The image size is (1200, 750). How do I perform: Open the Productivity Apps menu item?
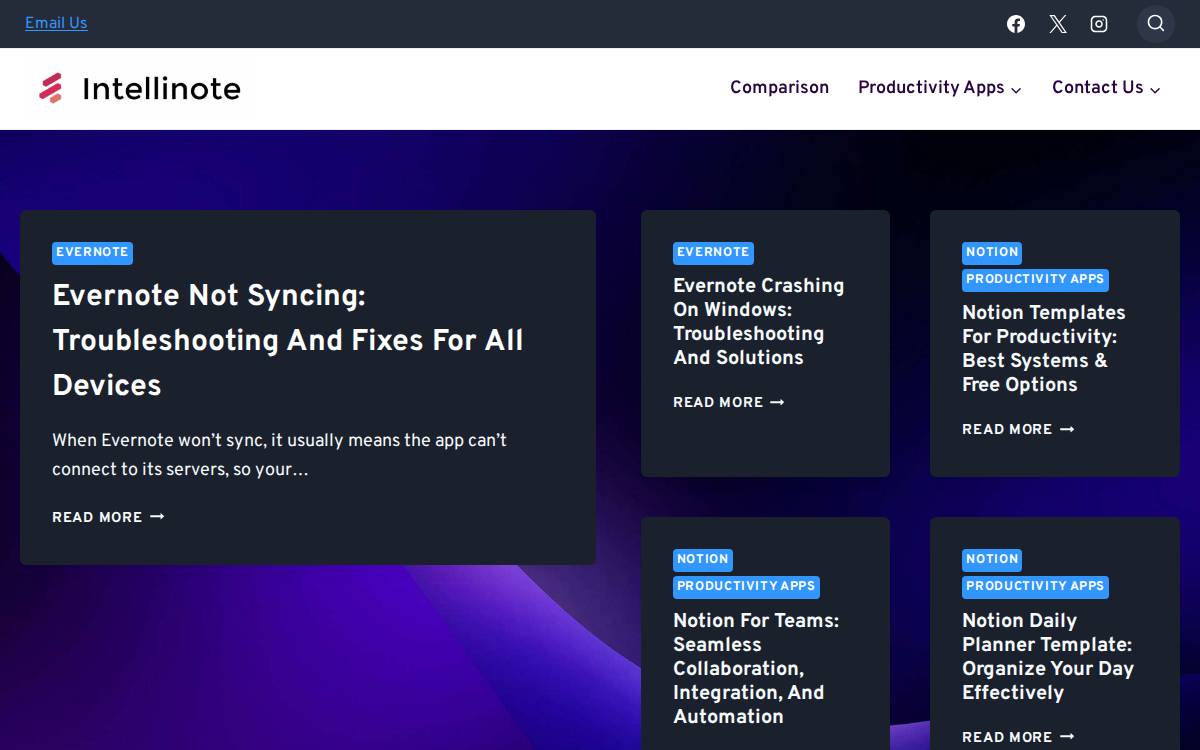[931, 87]
